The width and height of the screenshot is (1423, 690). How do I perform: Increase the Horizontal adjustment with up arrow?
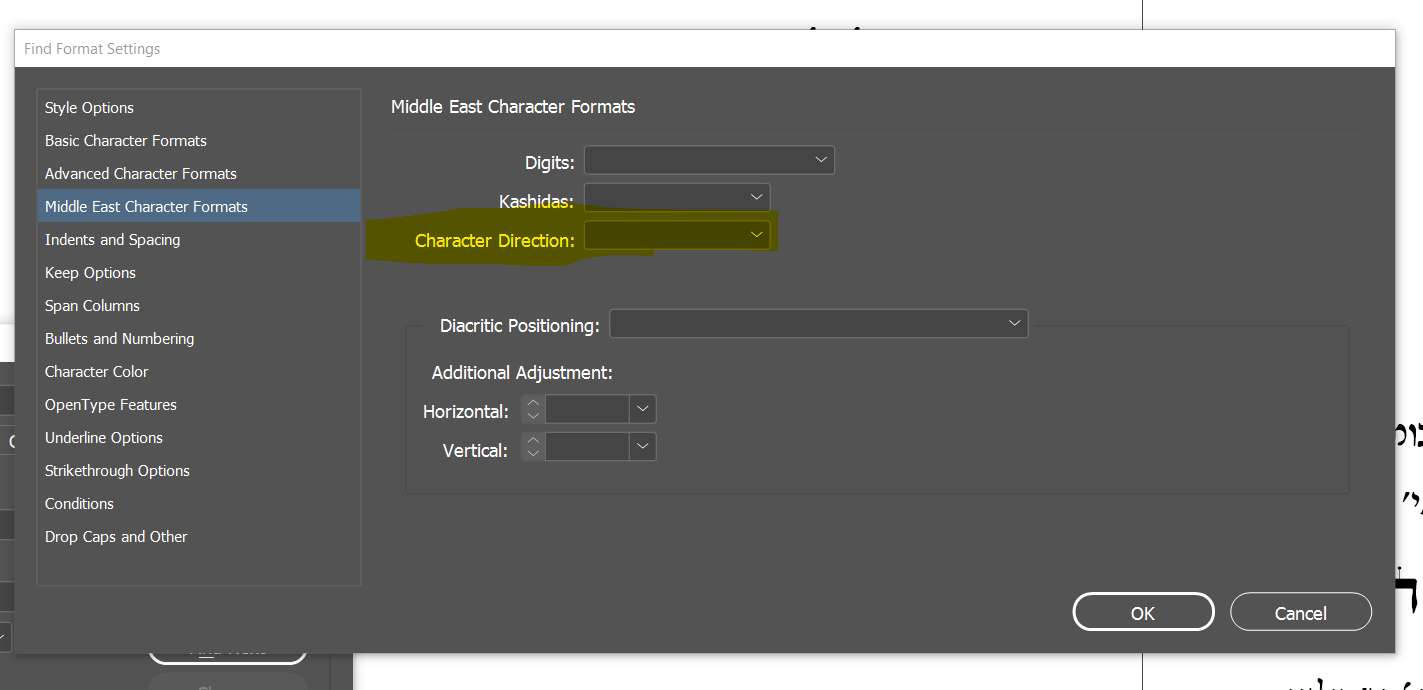pos(533,403)
